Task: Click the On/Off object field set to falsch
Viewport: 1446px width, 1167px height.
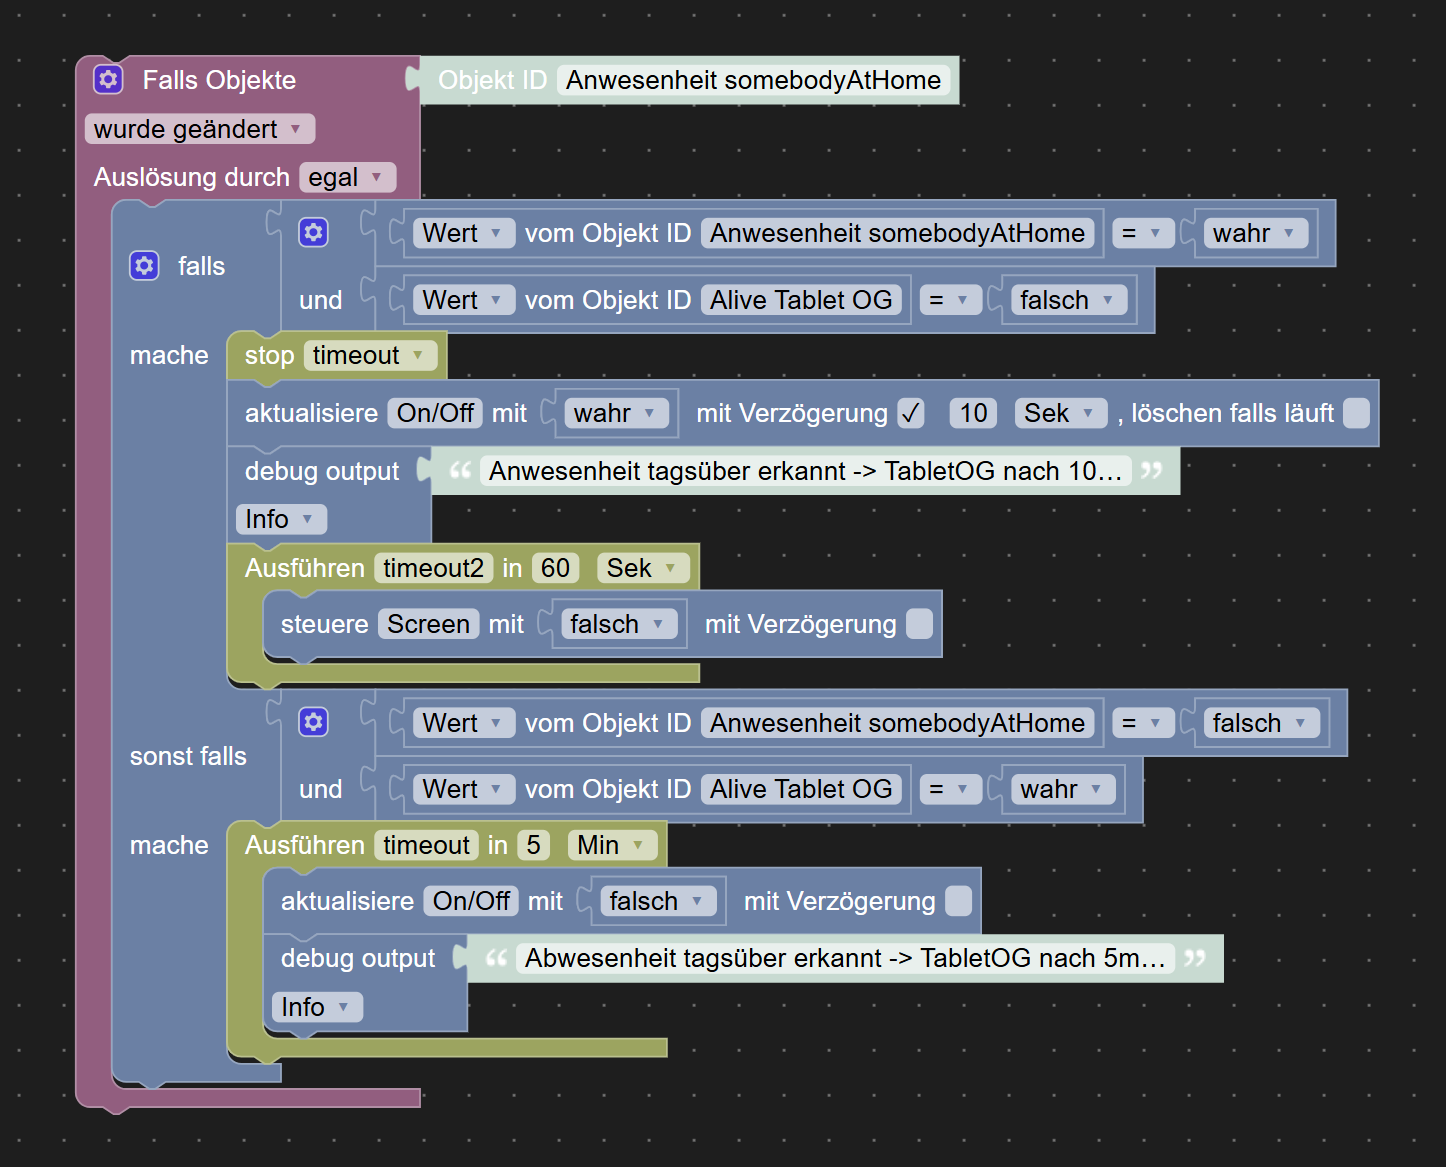Action: tap(472, 901)
